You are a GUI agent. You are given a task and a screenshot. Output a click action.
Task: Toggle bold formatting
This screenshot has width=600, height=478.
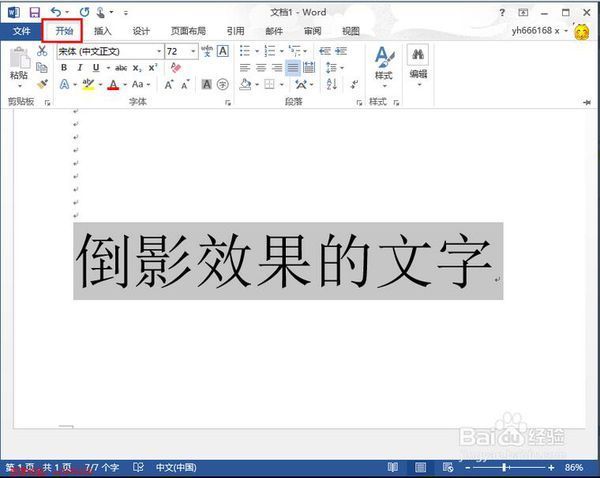click(64, 68)
